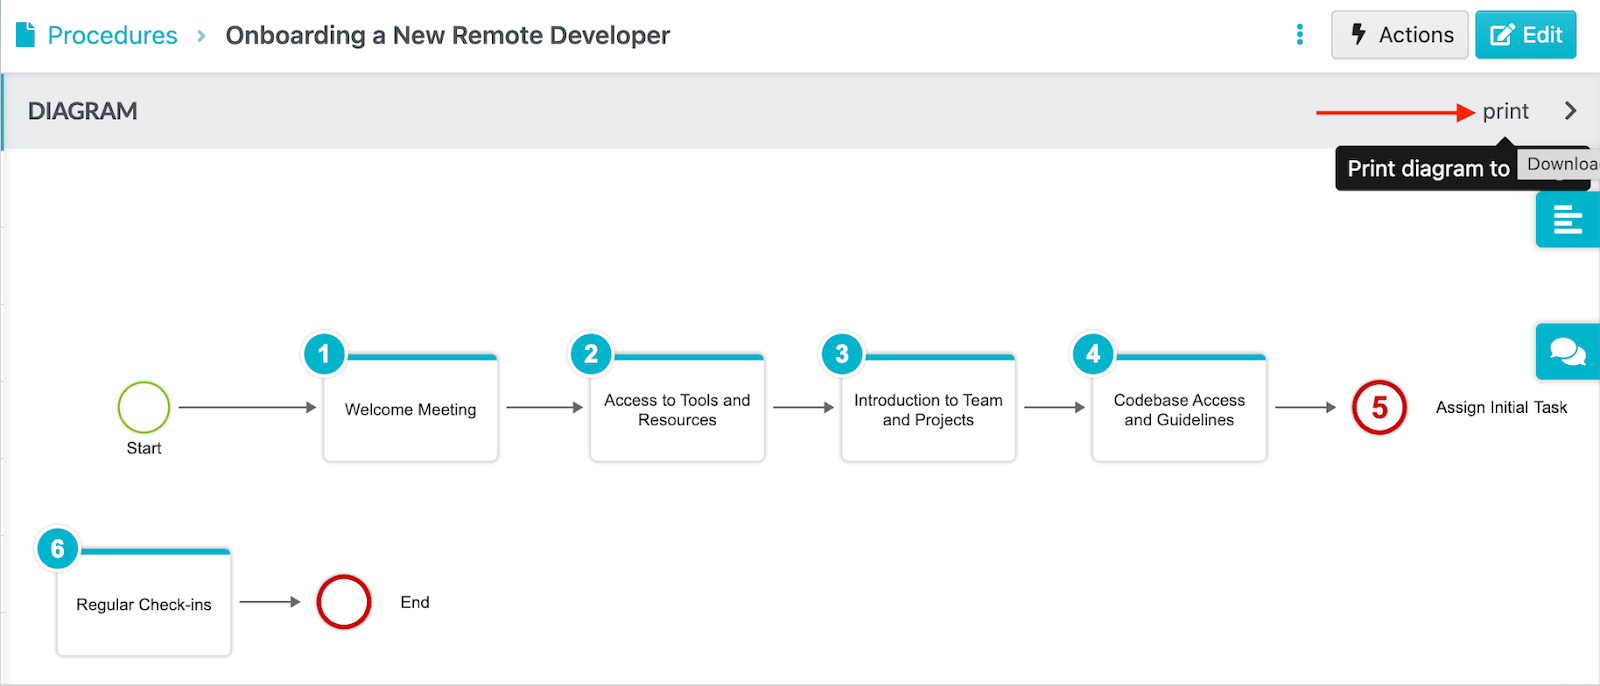
Task: Click the red End event circle
Action: click(344, 602)
